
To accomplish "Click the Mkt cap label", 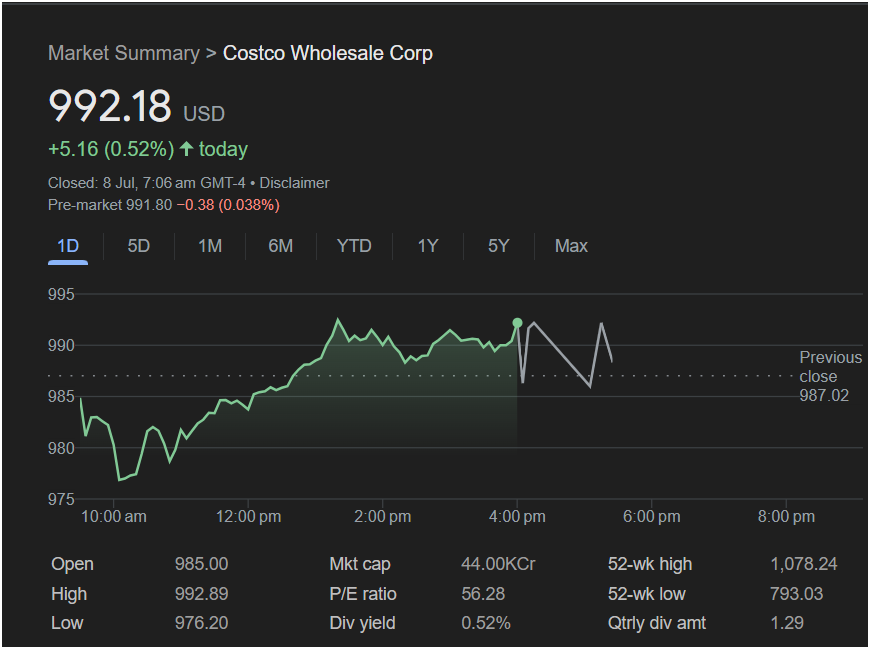I will pos(360,564).
